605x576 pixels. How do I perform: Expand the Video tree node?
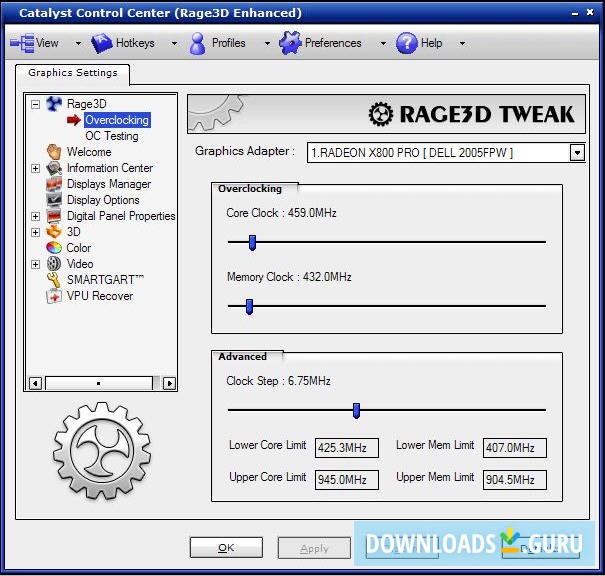click(x=35, y=264)
